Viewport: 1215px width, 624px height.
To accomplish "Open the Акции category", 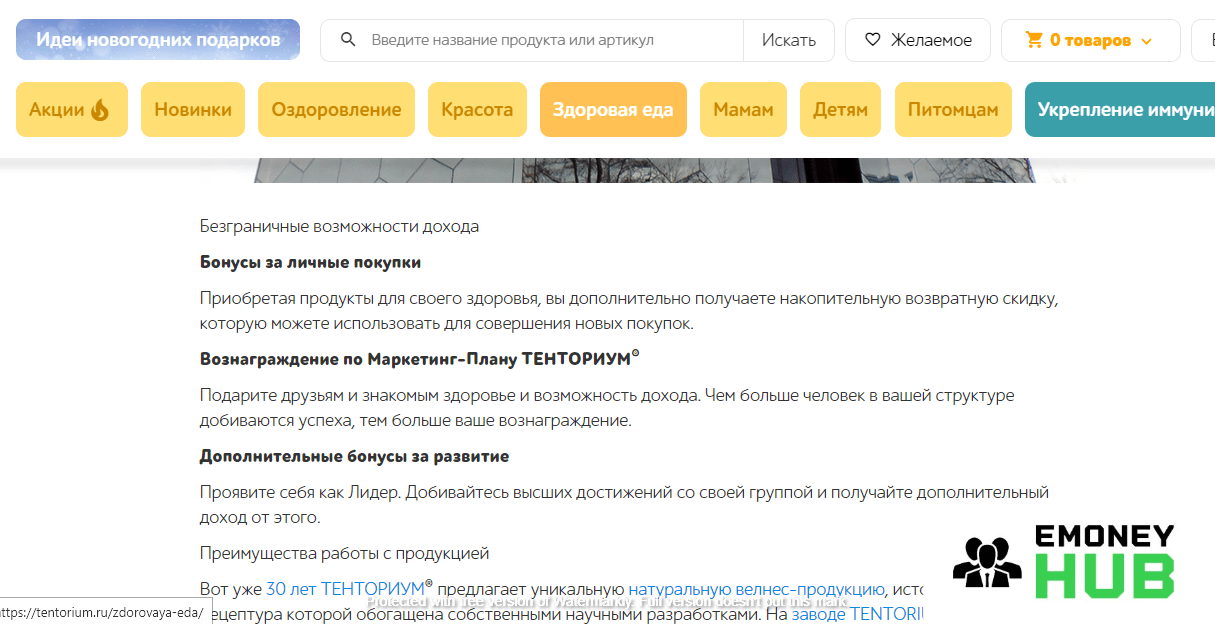I will (72, 110).
